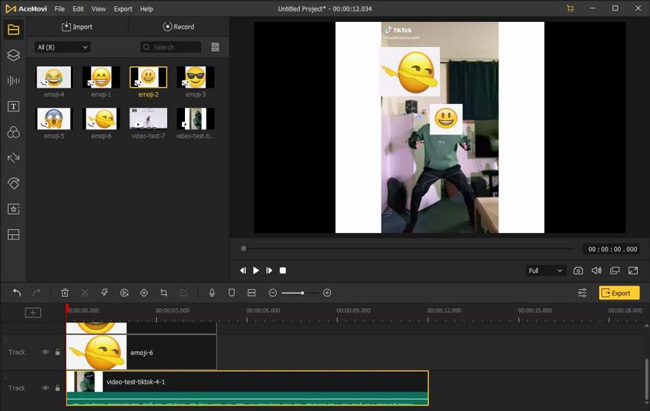650x411 pixels.
Task: Open timeline settings sliders icon
Action: tap(582, 293)
